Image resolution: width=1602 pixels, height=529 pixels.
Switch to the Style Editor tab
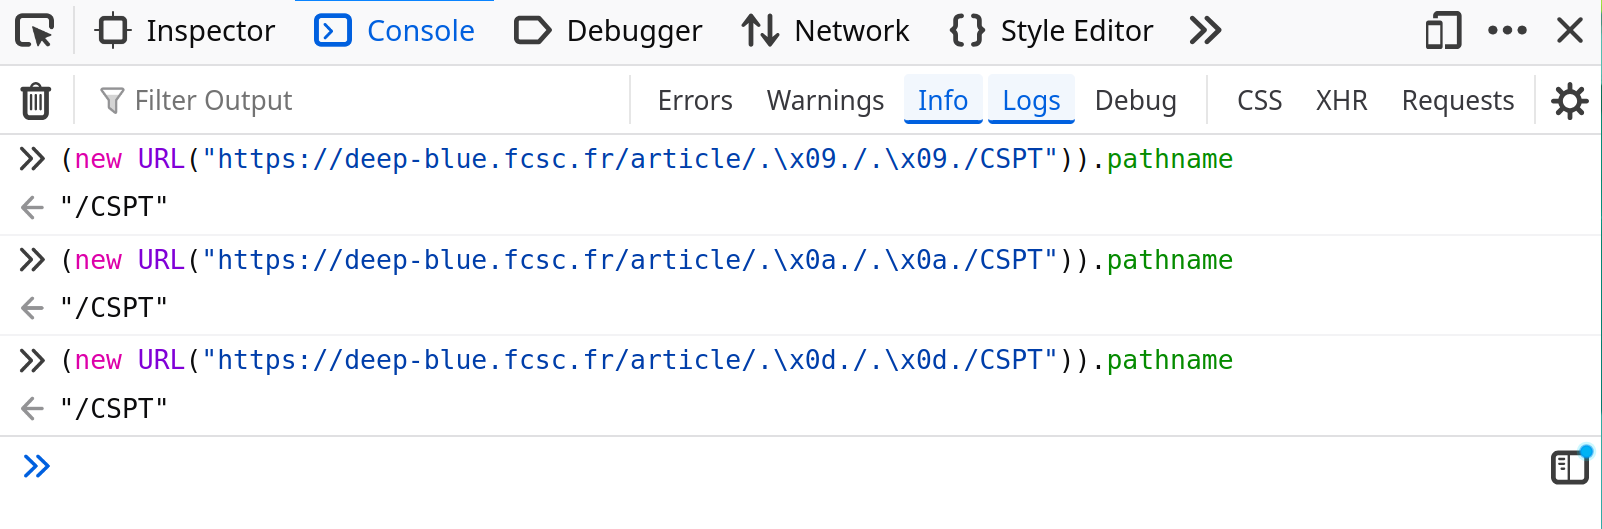tap(1051, 31)
